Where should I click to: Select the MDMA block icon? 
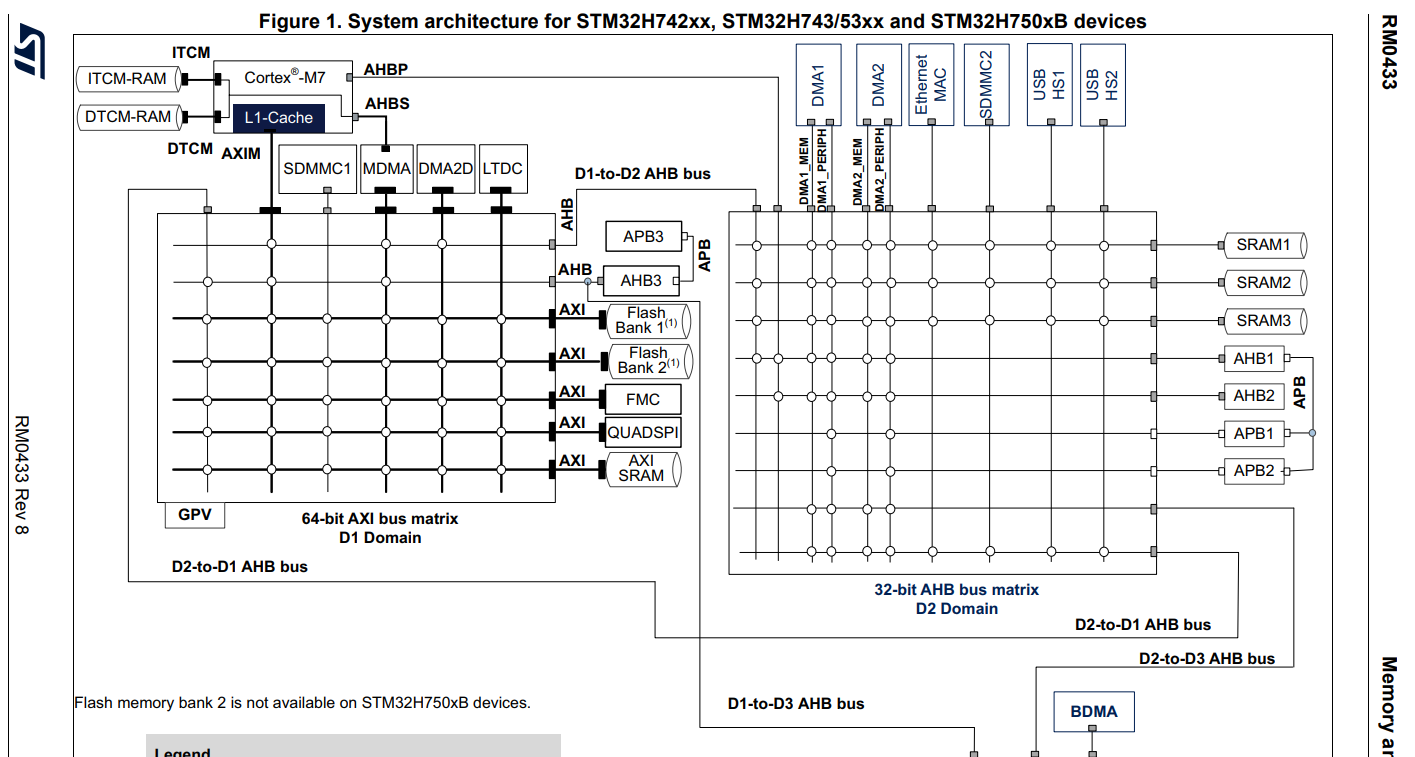386,168
